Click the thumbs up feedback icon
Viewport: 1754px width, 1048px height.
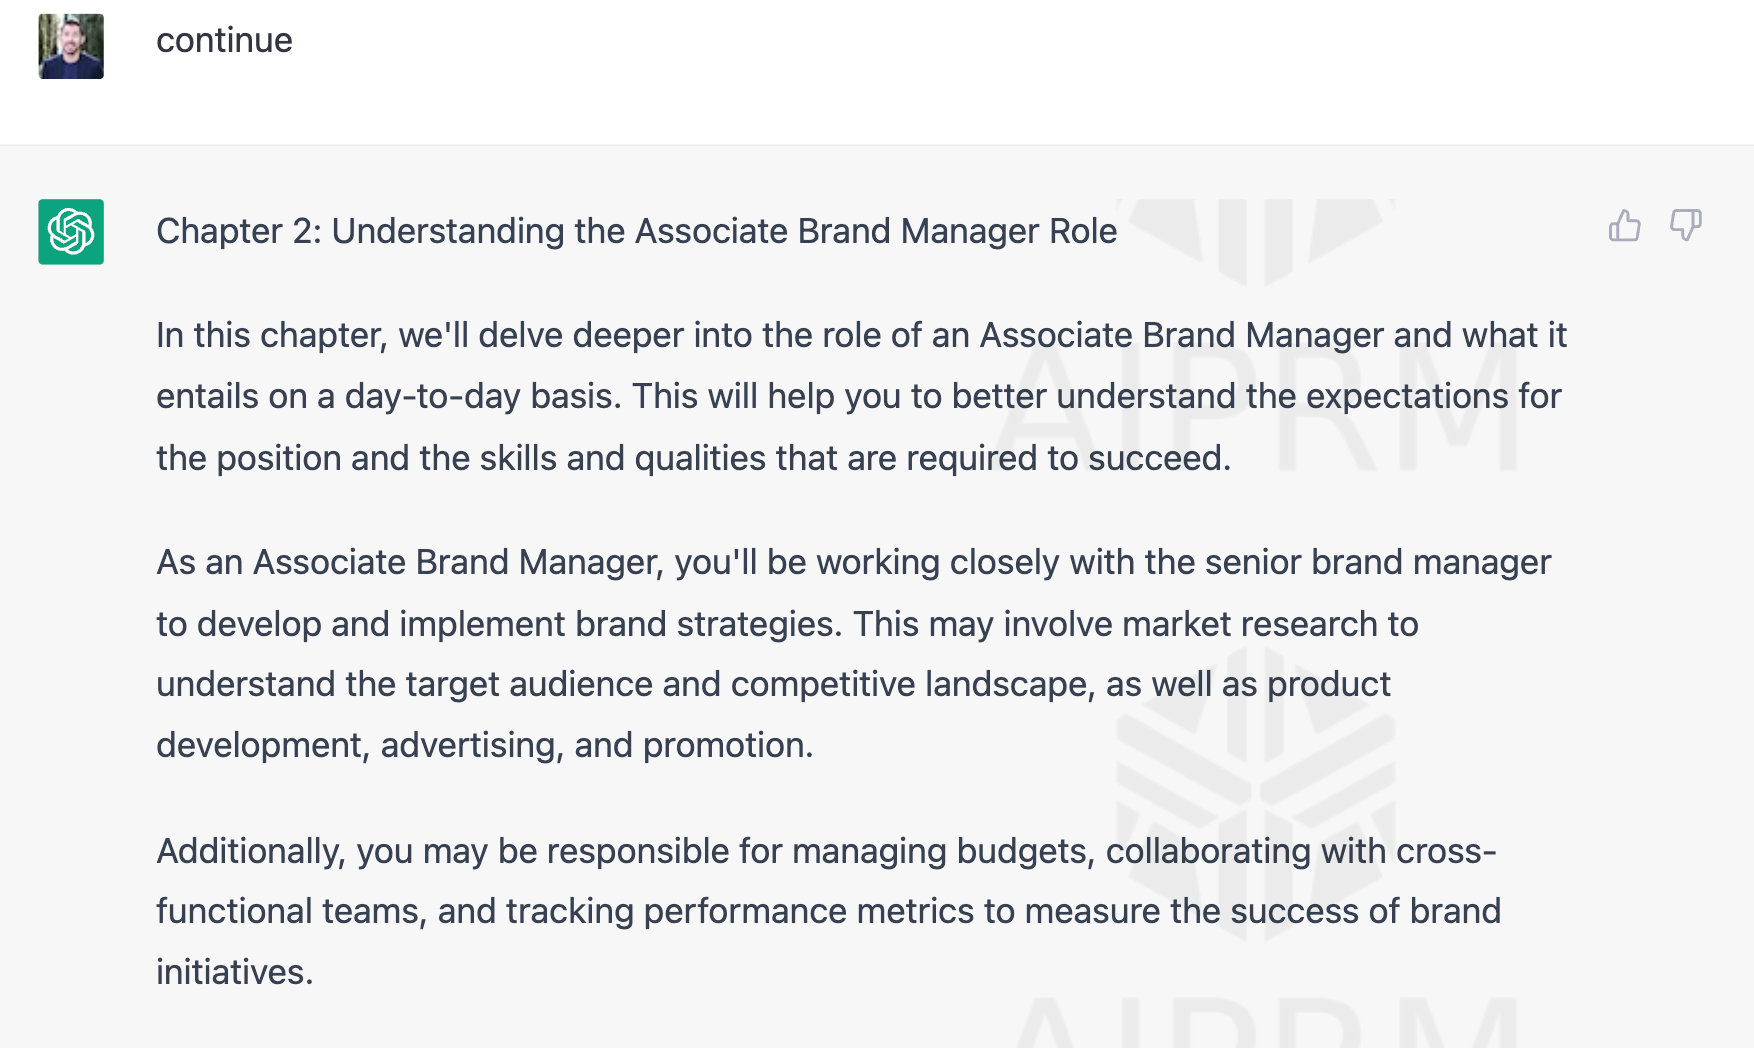[x=1625, y=226]
